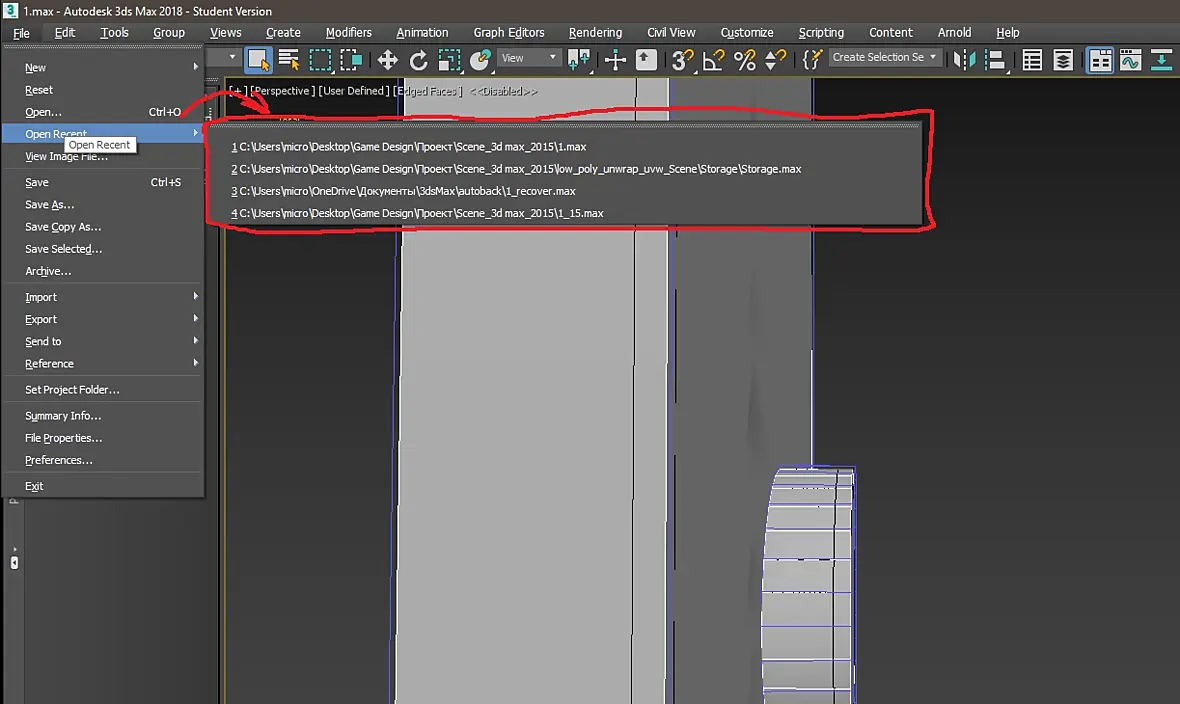Open the Edit menu

(65, 32)
